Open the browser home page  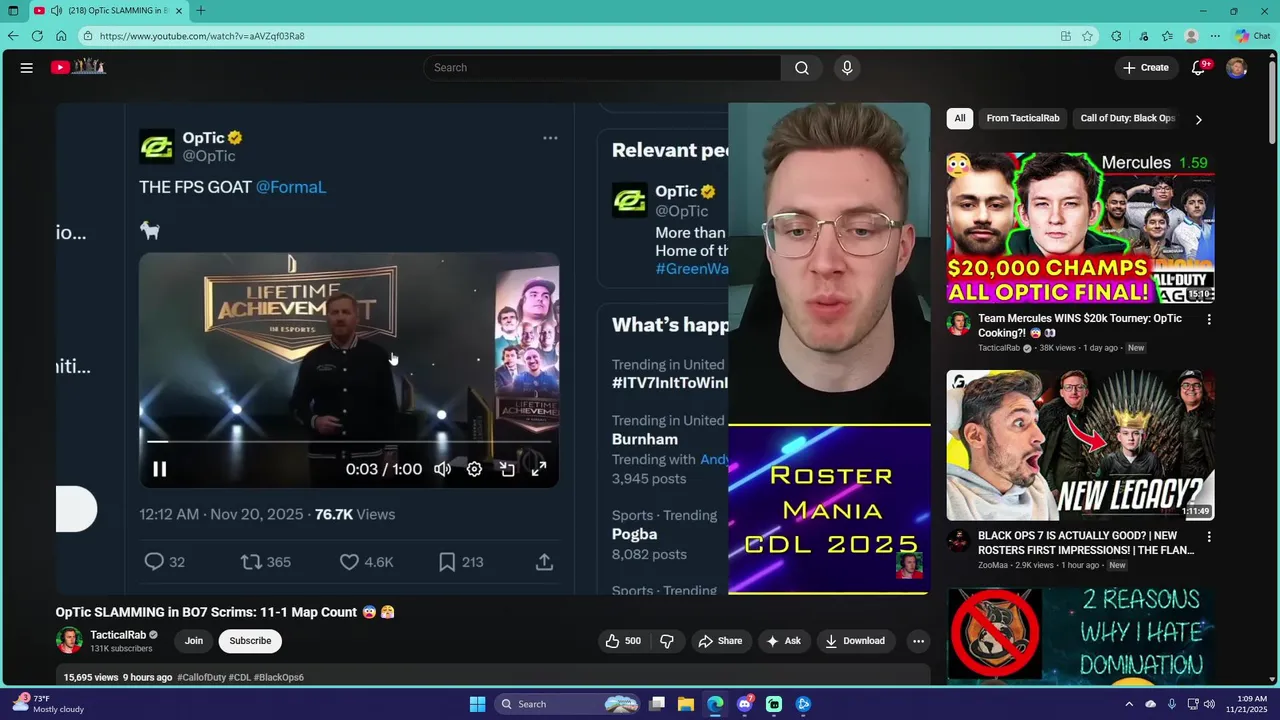pos(61,36)
